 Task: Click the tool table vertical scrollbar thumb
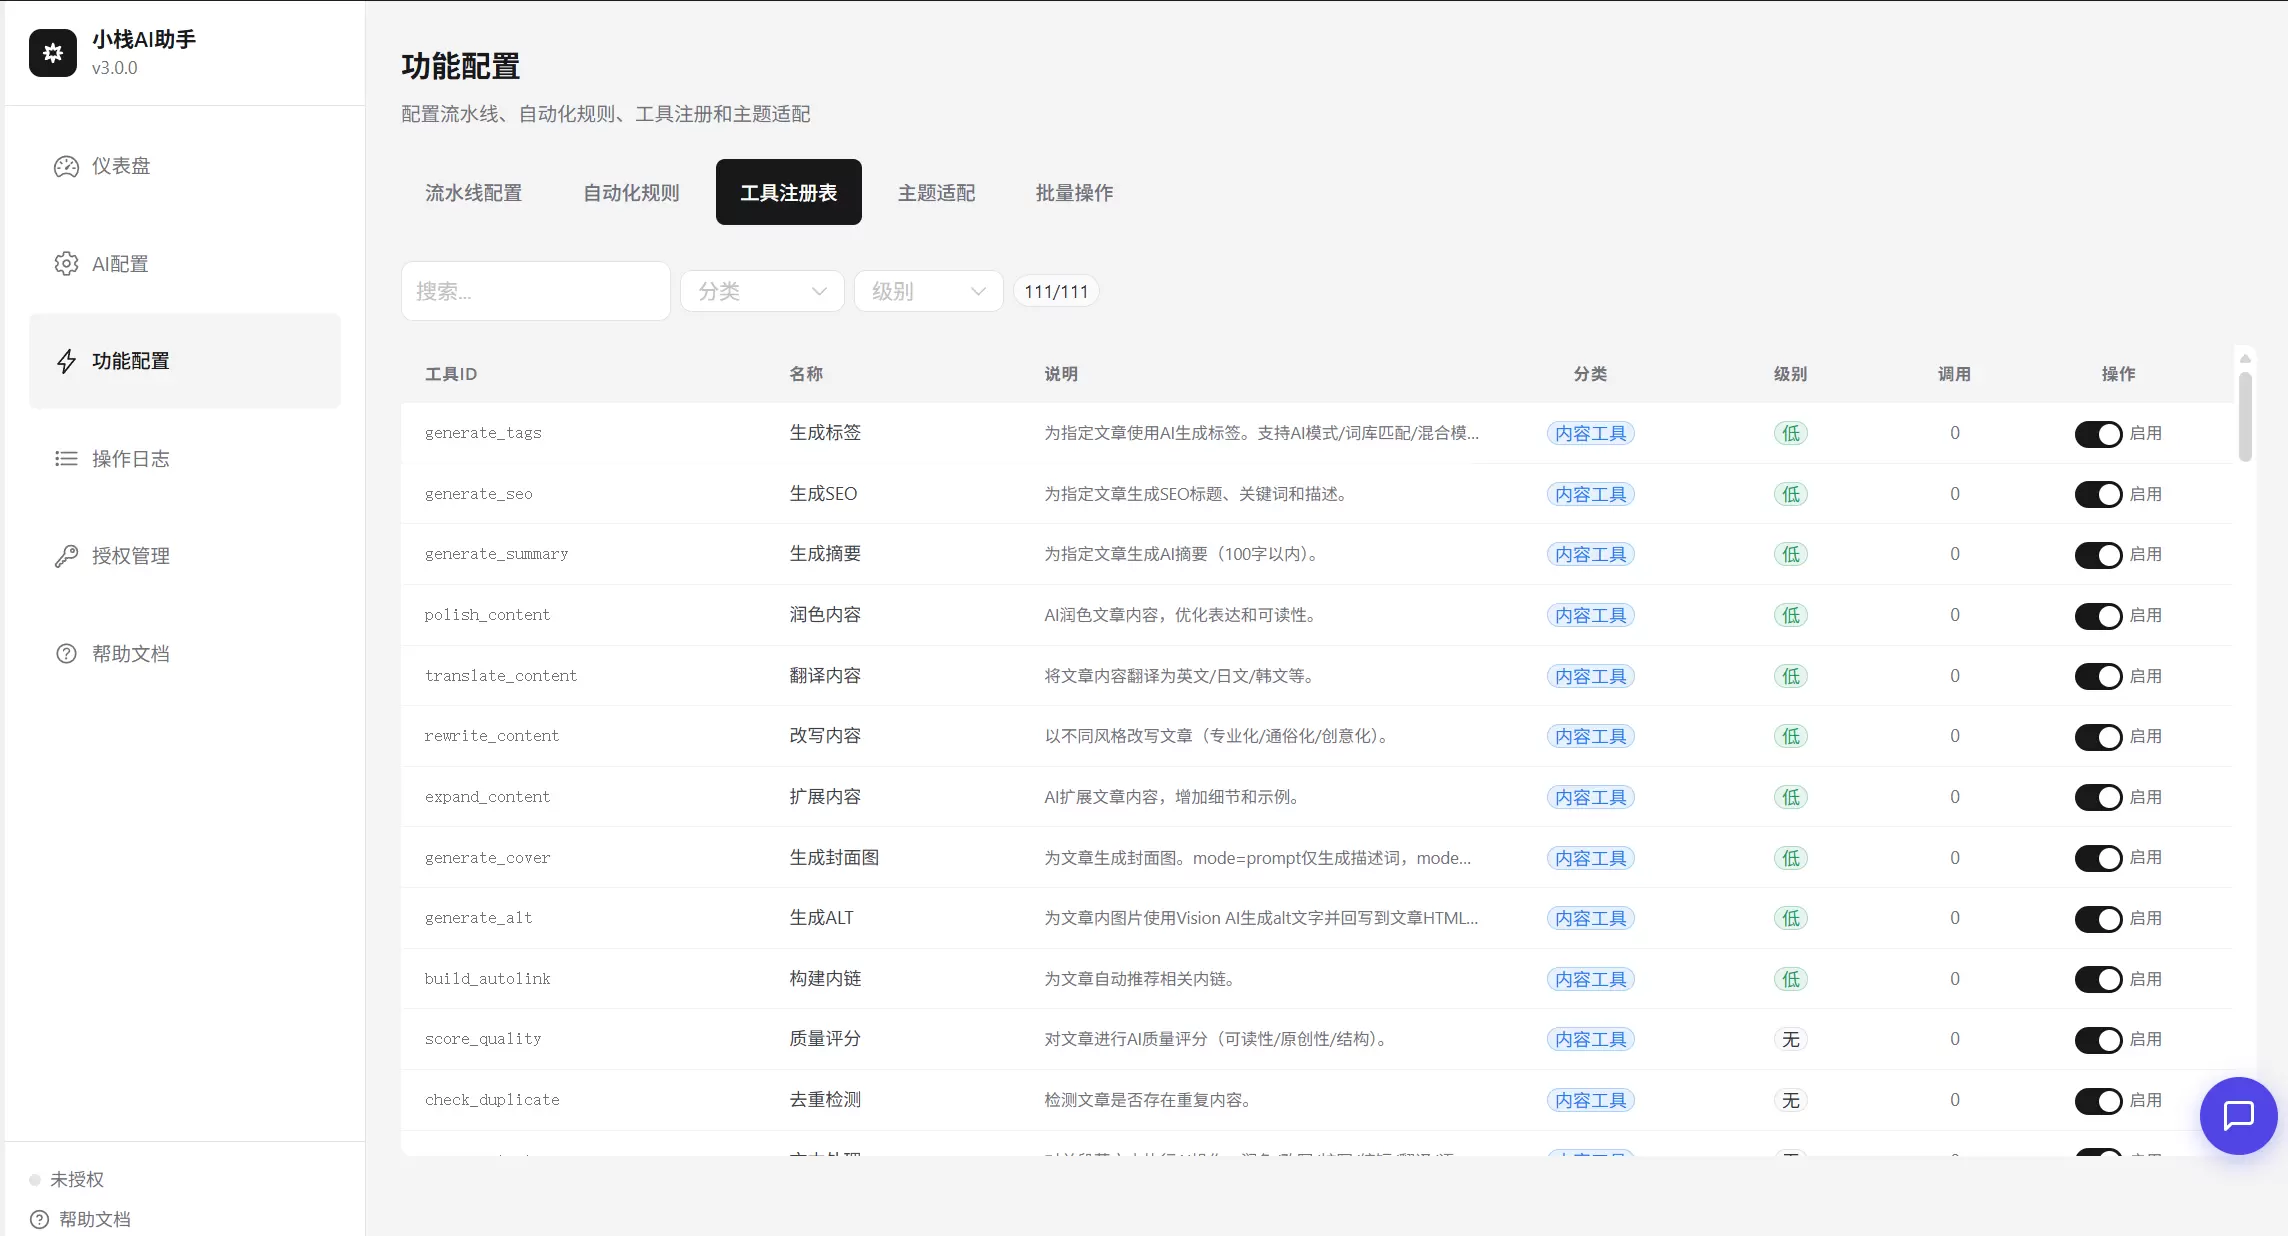[x=2245, y=416]
